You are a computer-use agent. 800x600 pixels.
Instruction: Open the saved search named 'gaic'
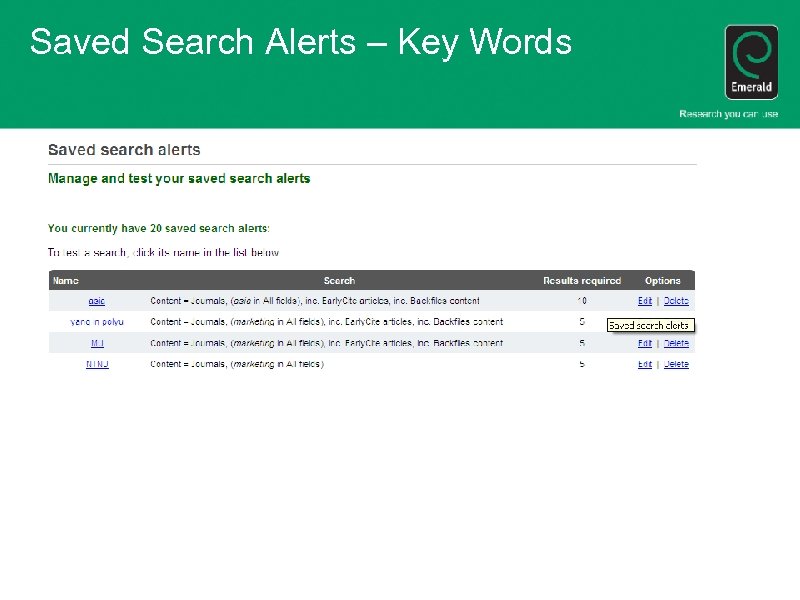pos(95,301)
